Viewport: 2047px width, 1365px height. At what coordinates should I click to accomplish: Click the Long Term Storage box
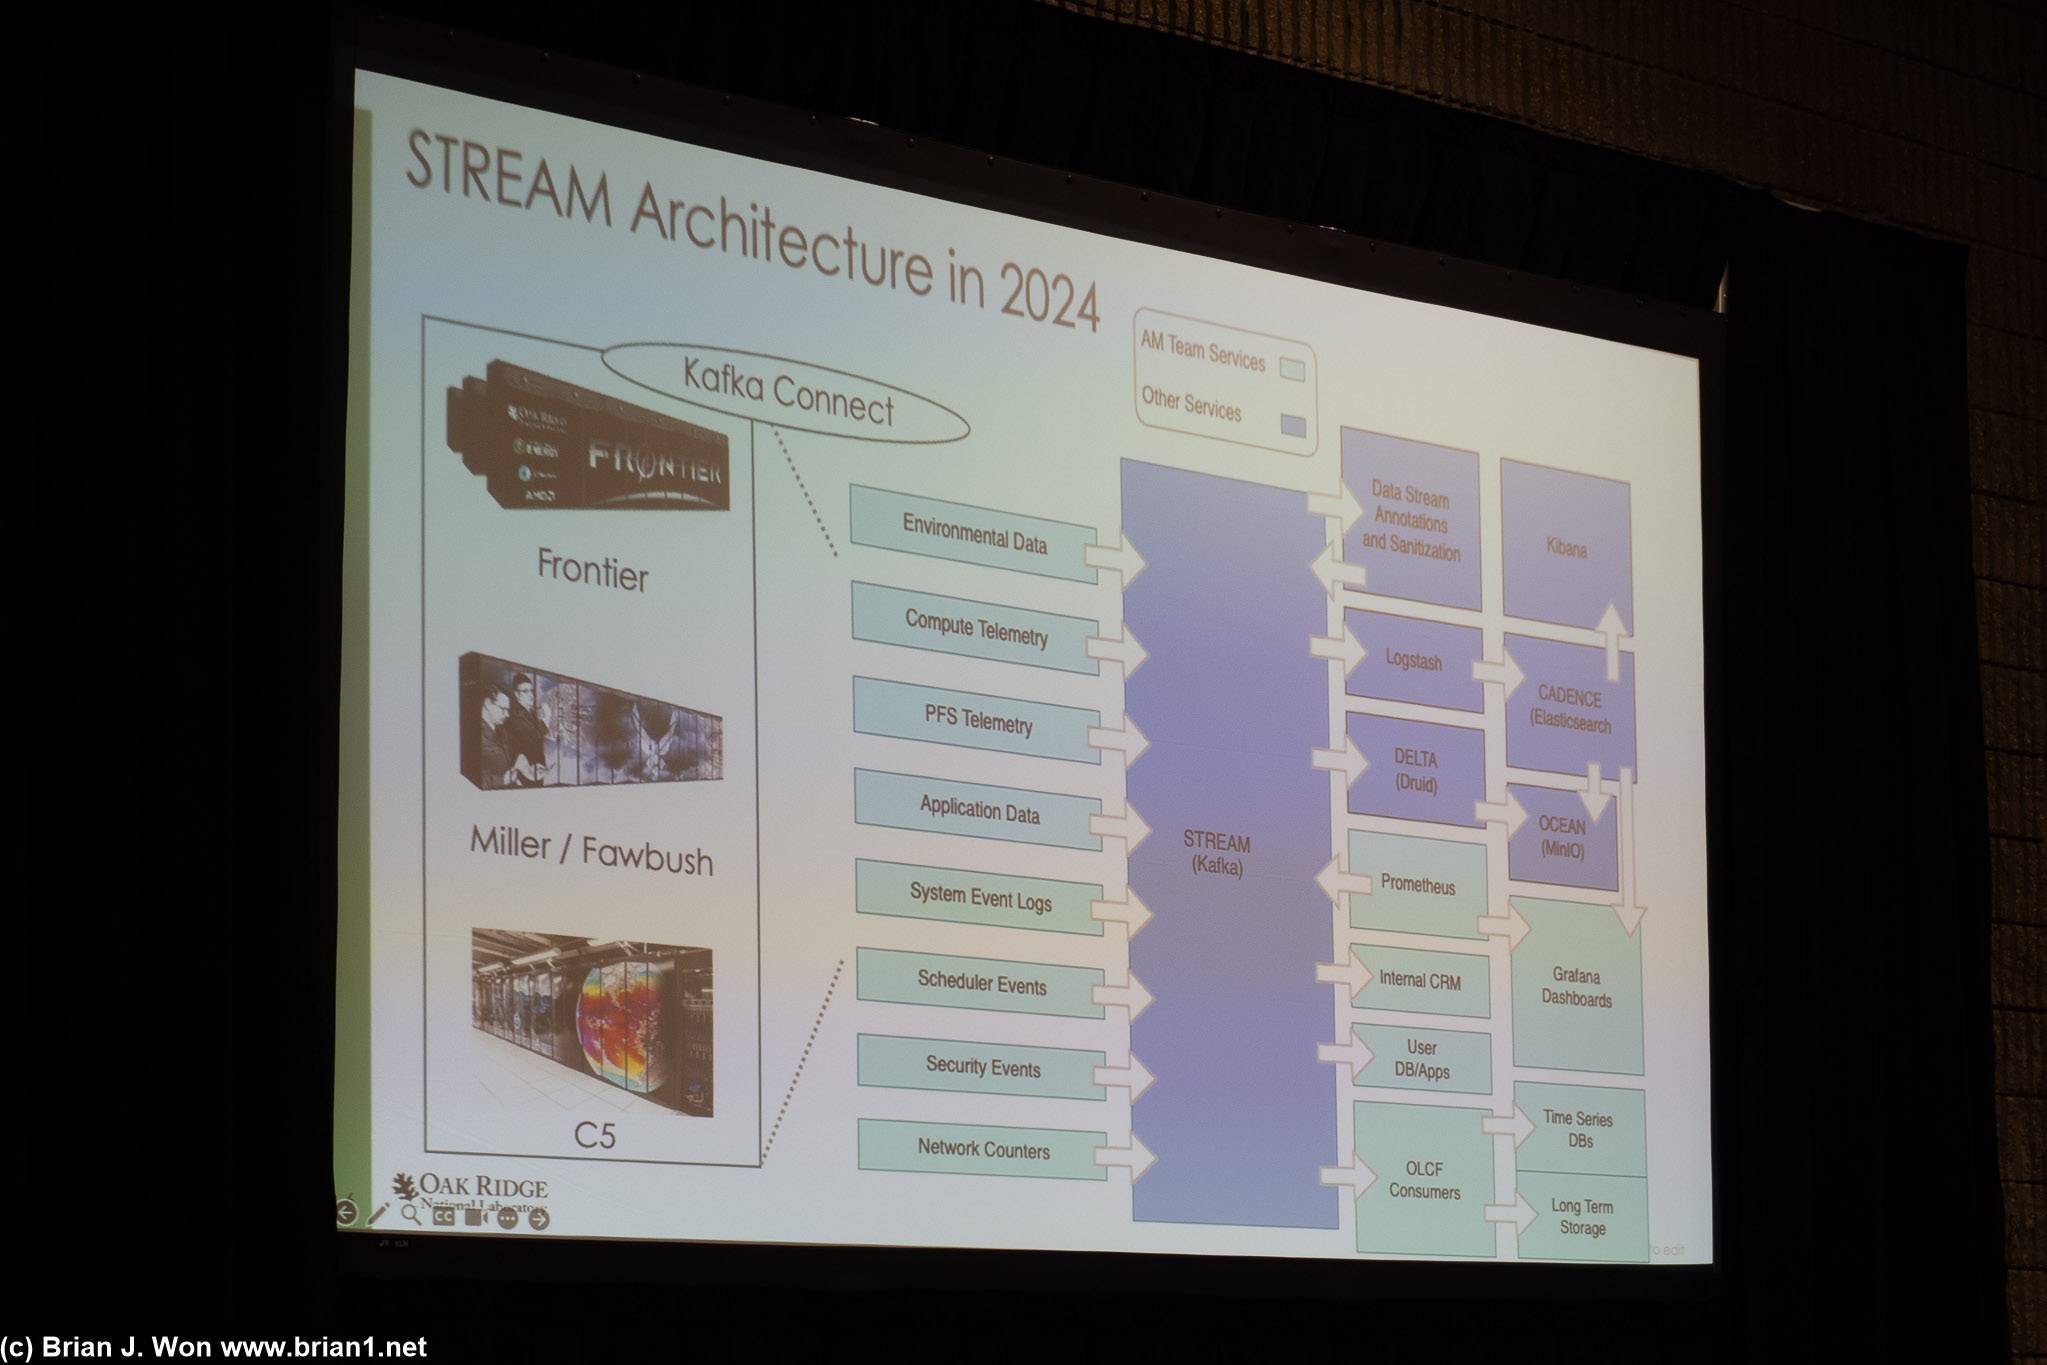1583,1217
